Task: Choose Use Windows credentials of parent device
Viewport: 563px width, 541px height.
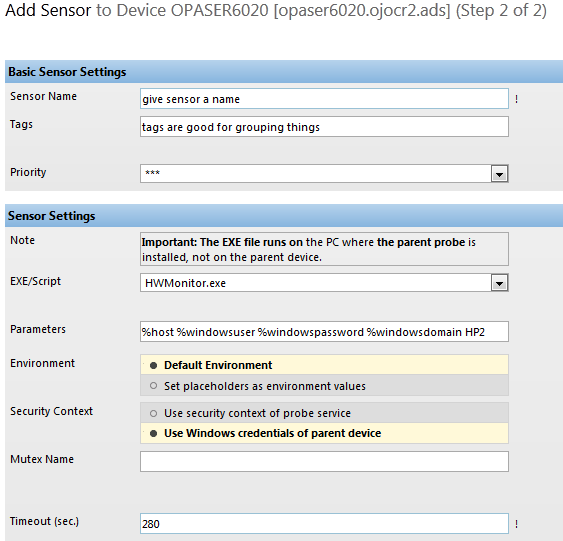Action: 153,433
